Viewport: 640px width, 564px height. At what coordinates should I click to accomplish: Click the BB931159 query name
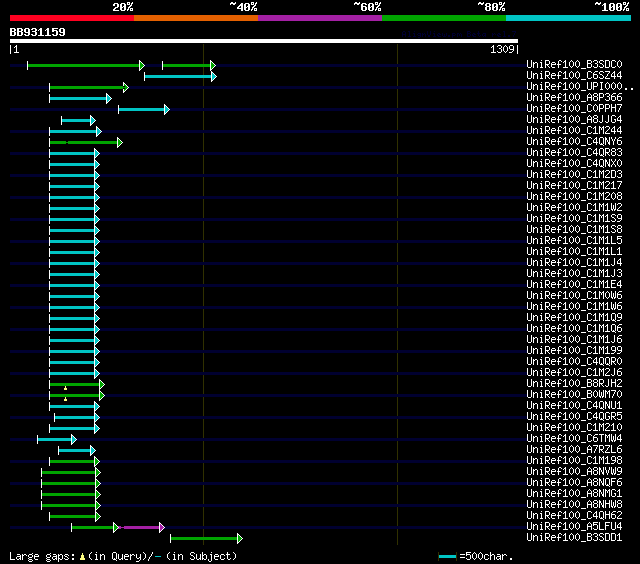click(x=37, y=32)
